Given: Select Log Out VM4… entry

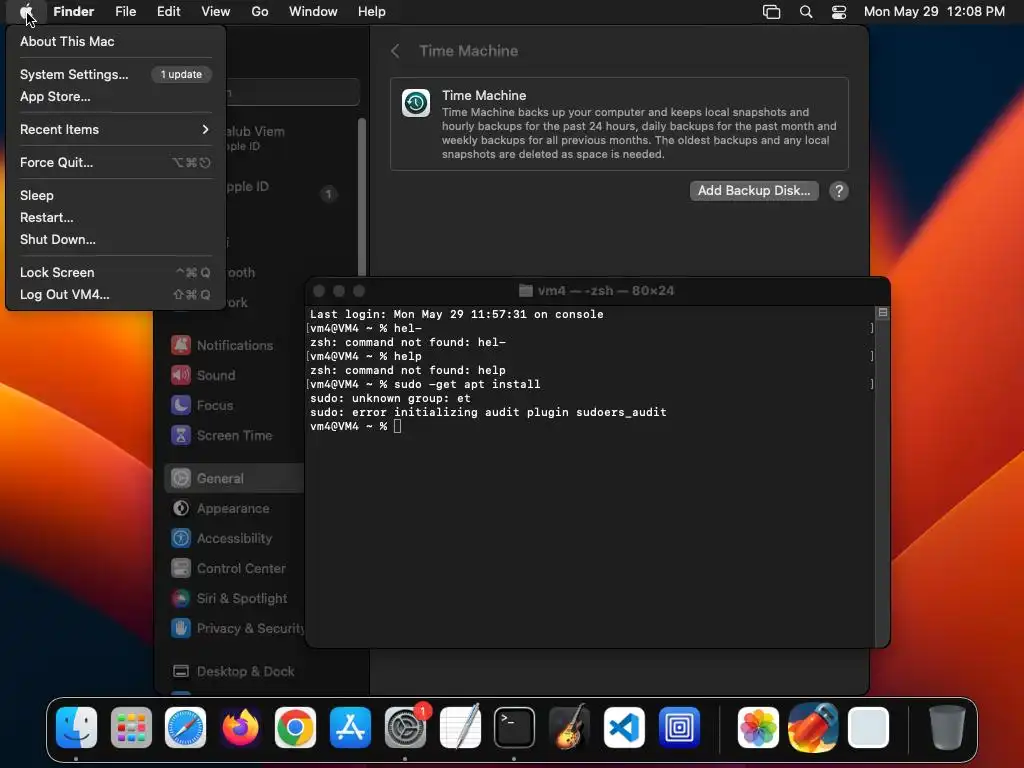Looking at the screenshot, I should point(115,295).
